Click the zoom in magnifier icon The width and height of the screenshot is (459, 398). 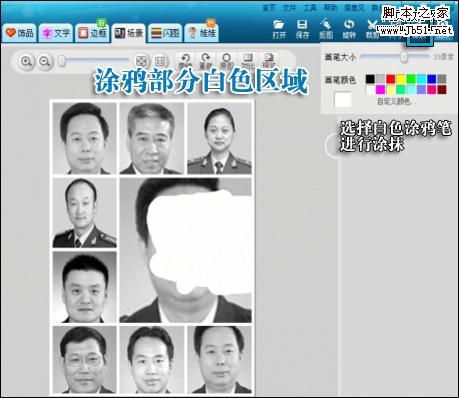point(26,61)
